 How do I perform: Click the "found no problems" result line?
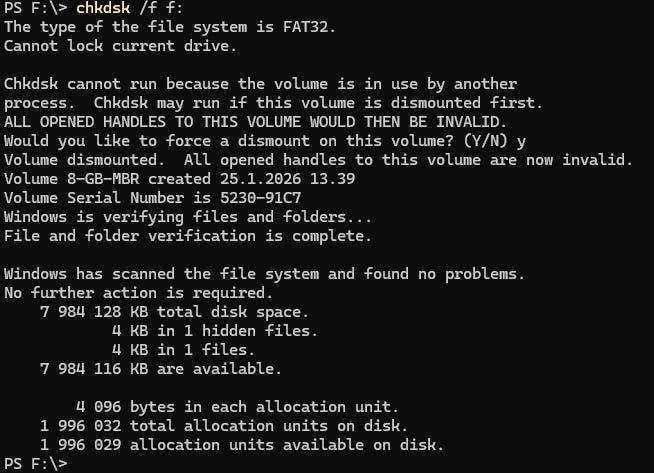pos(264,274)
